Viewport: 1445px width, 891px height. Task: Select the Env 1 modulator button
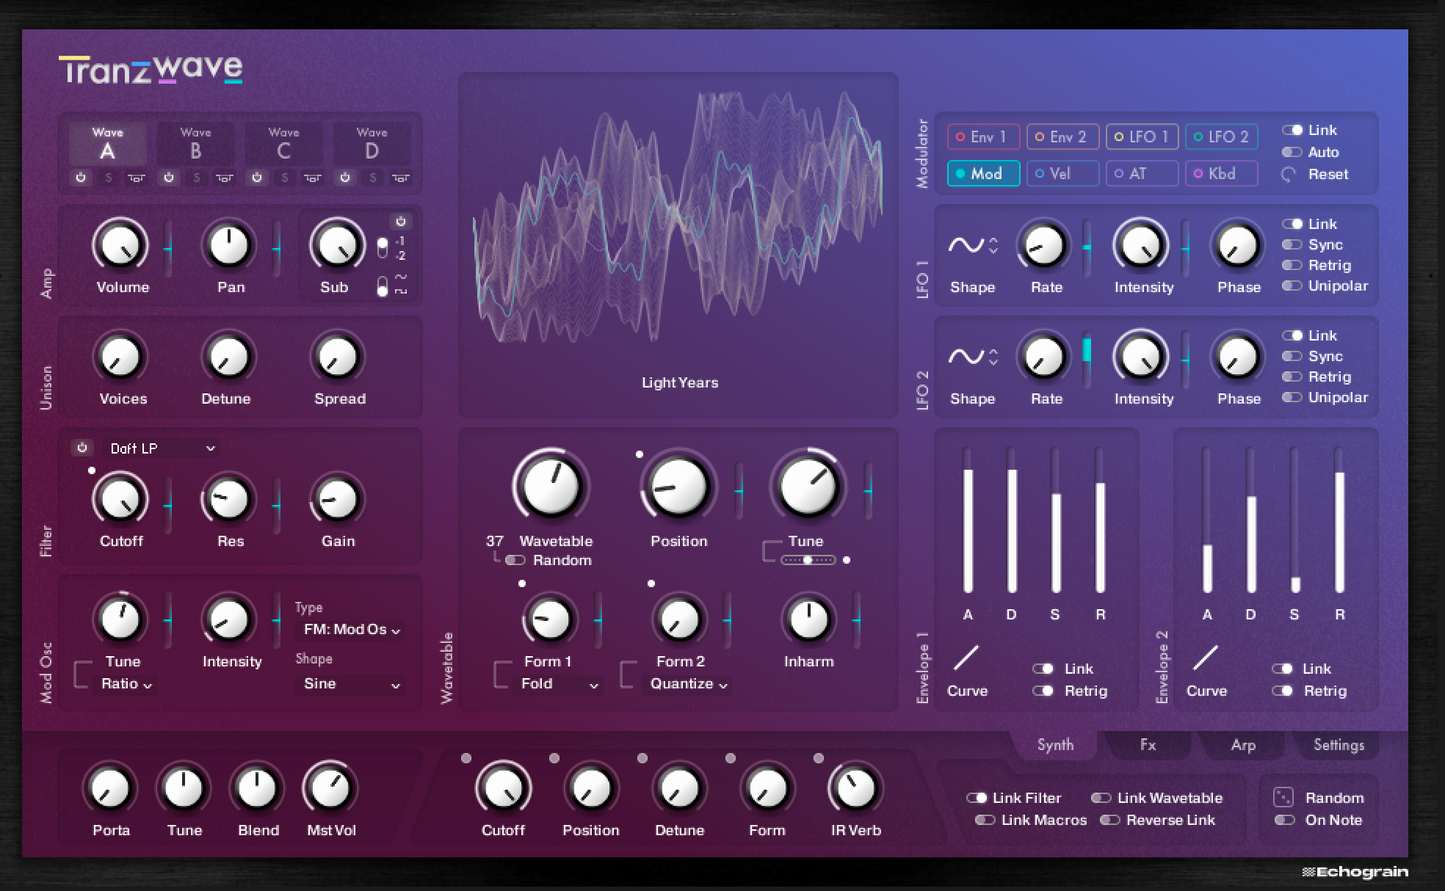point(982,137)
